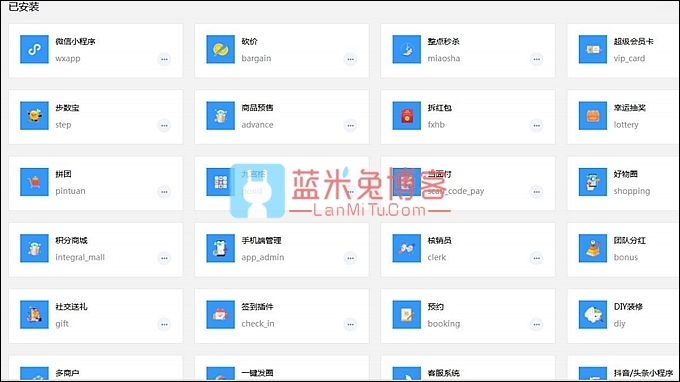This screenshot has width=680, height=382.
Task: Open the pond nine-grid icon
Action: [x=220, y=182]
